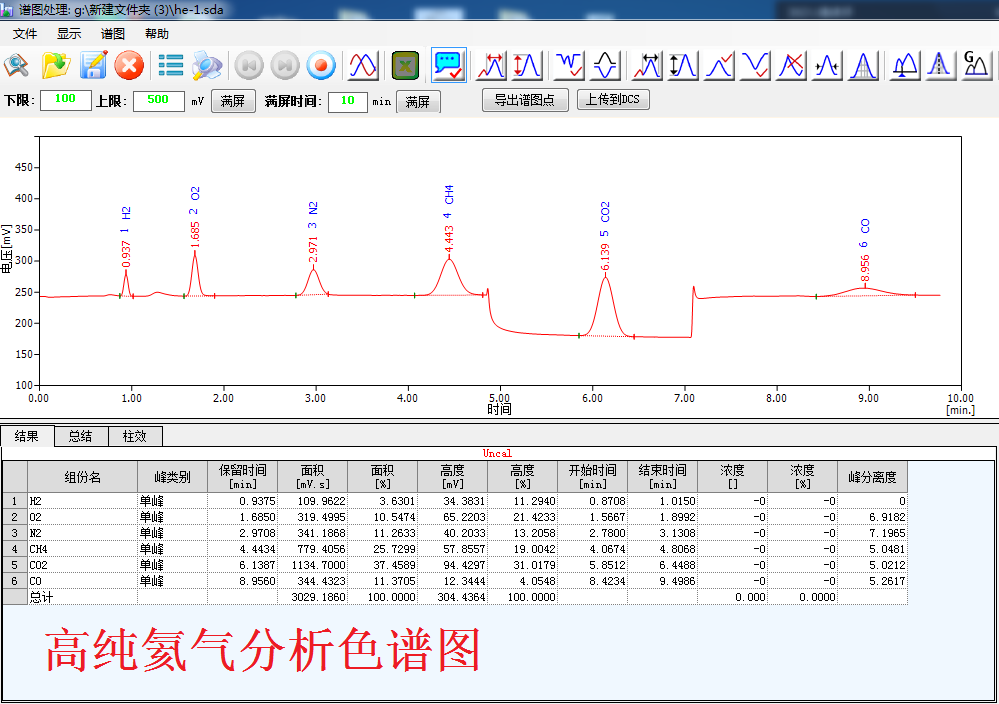Click the 保留时间 column header
Screen dimensions: 999x704
coord(243,477)
